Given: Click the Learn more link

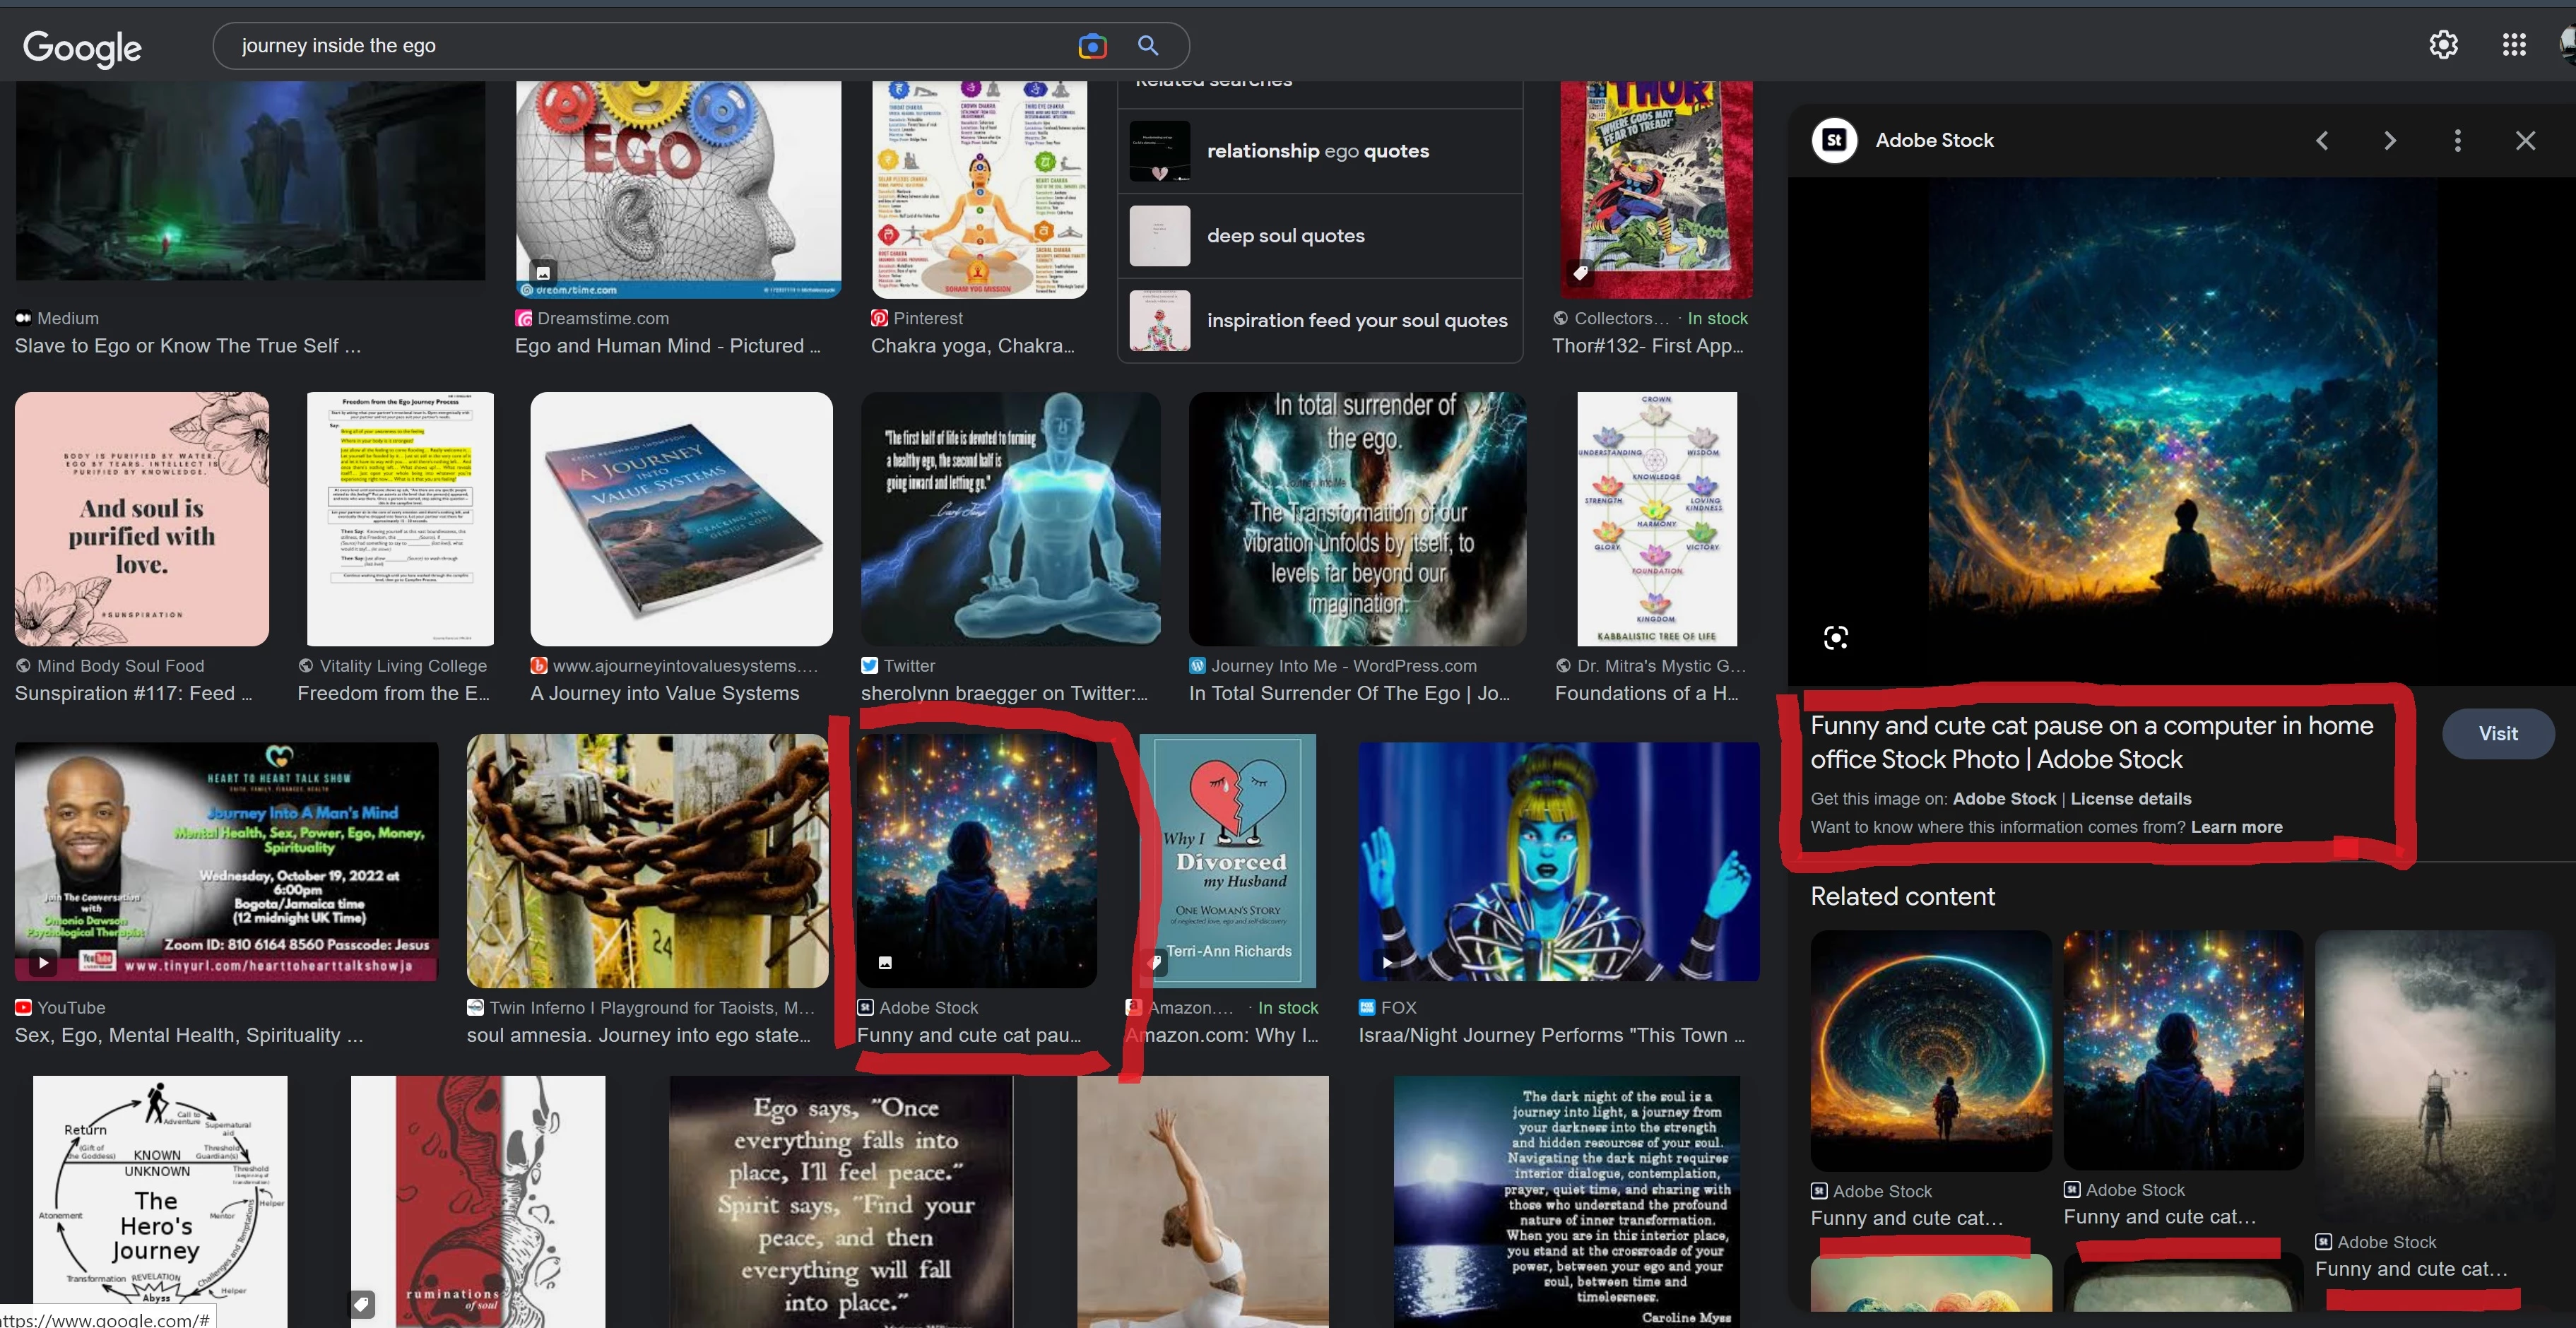Looking at the screenshot, I should pos(2236,827).
